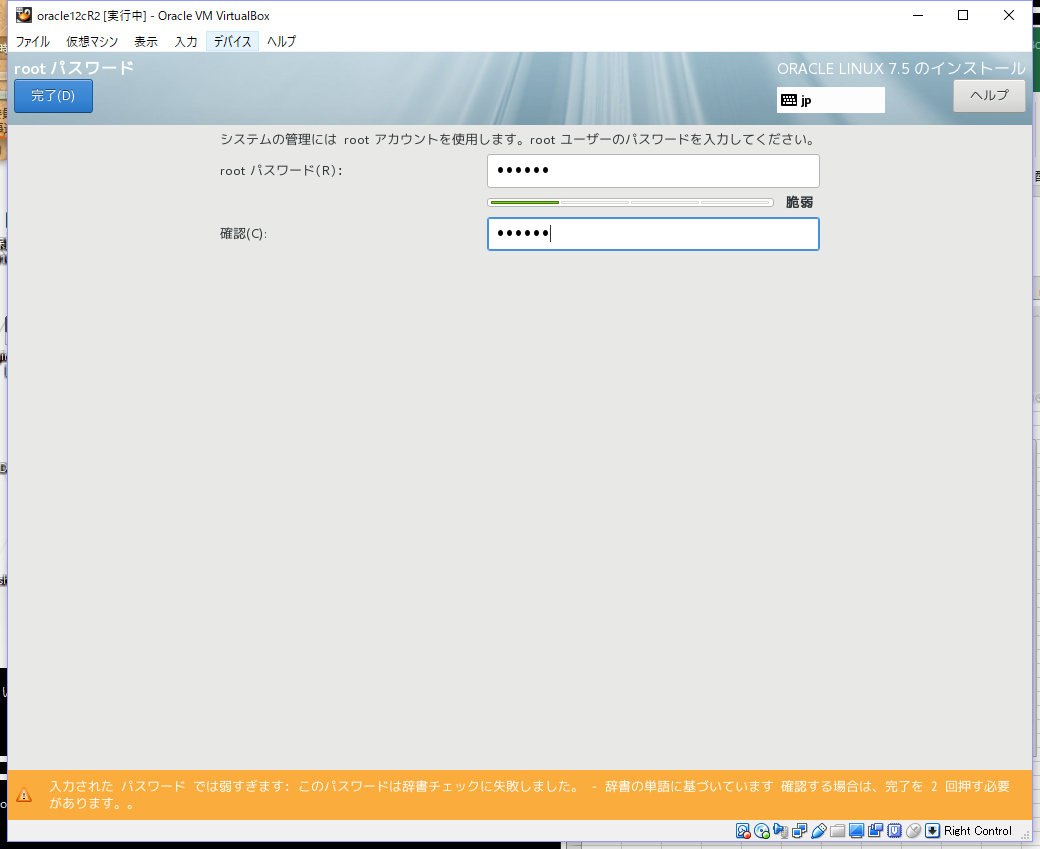This screenshot has height=849, width=1040.
Task: Click the 確認 password confirmation field
Action: [x=652, y=233]
